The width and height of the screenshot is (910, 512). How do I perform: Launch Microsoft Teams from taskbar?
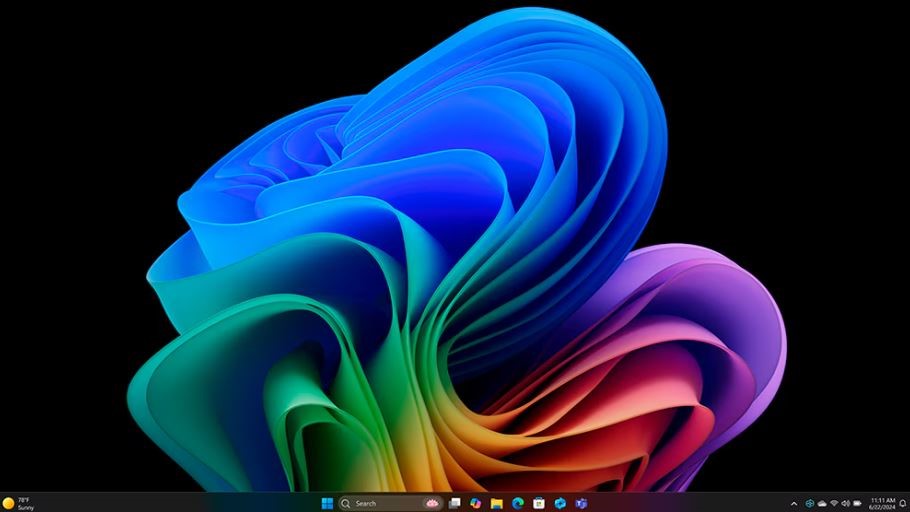coord(581,503)
